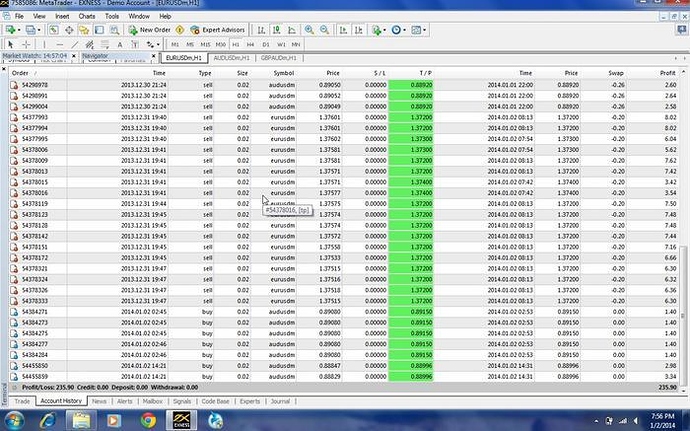Open the Windows Start menu
690x431 pixels.
click(15, 420)
